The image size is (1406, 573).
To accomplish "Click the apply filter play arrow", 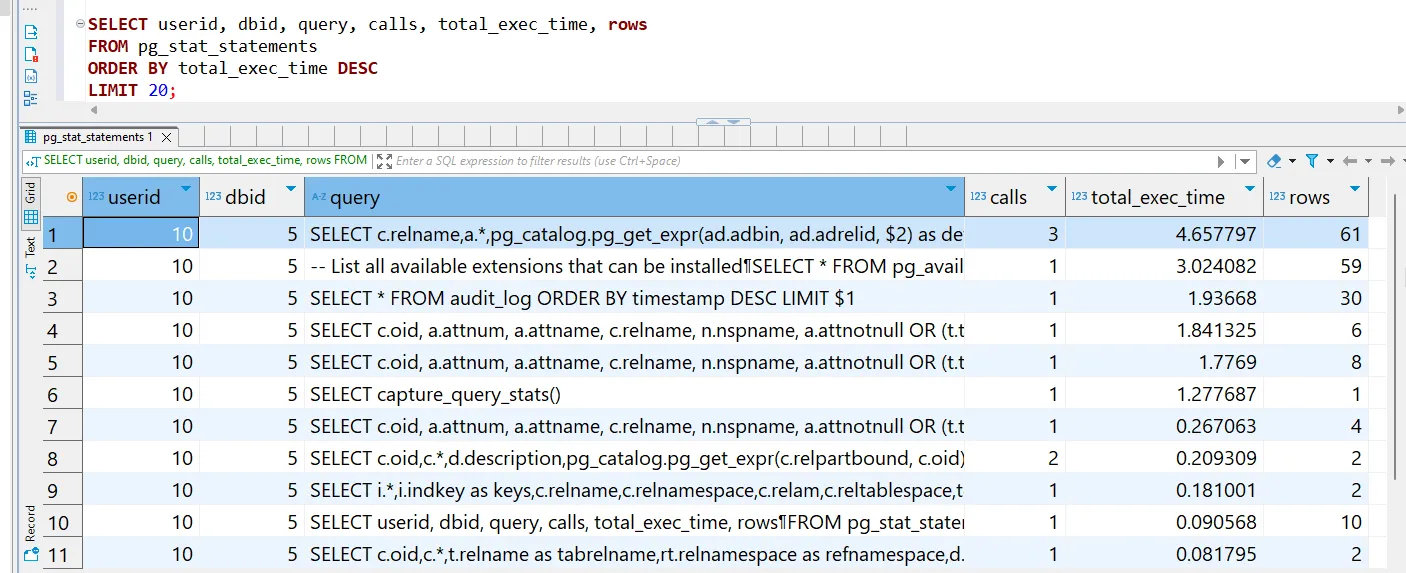I will 1221,161.
